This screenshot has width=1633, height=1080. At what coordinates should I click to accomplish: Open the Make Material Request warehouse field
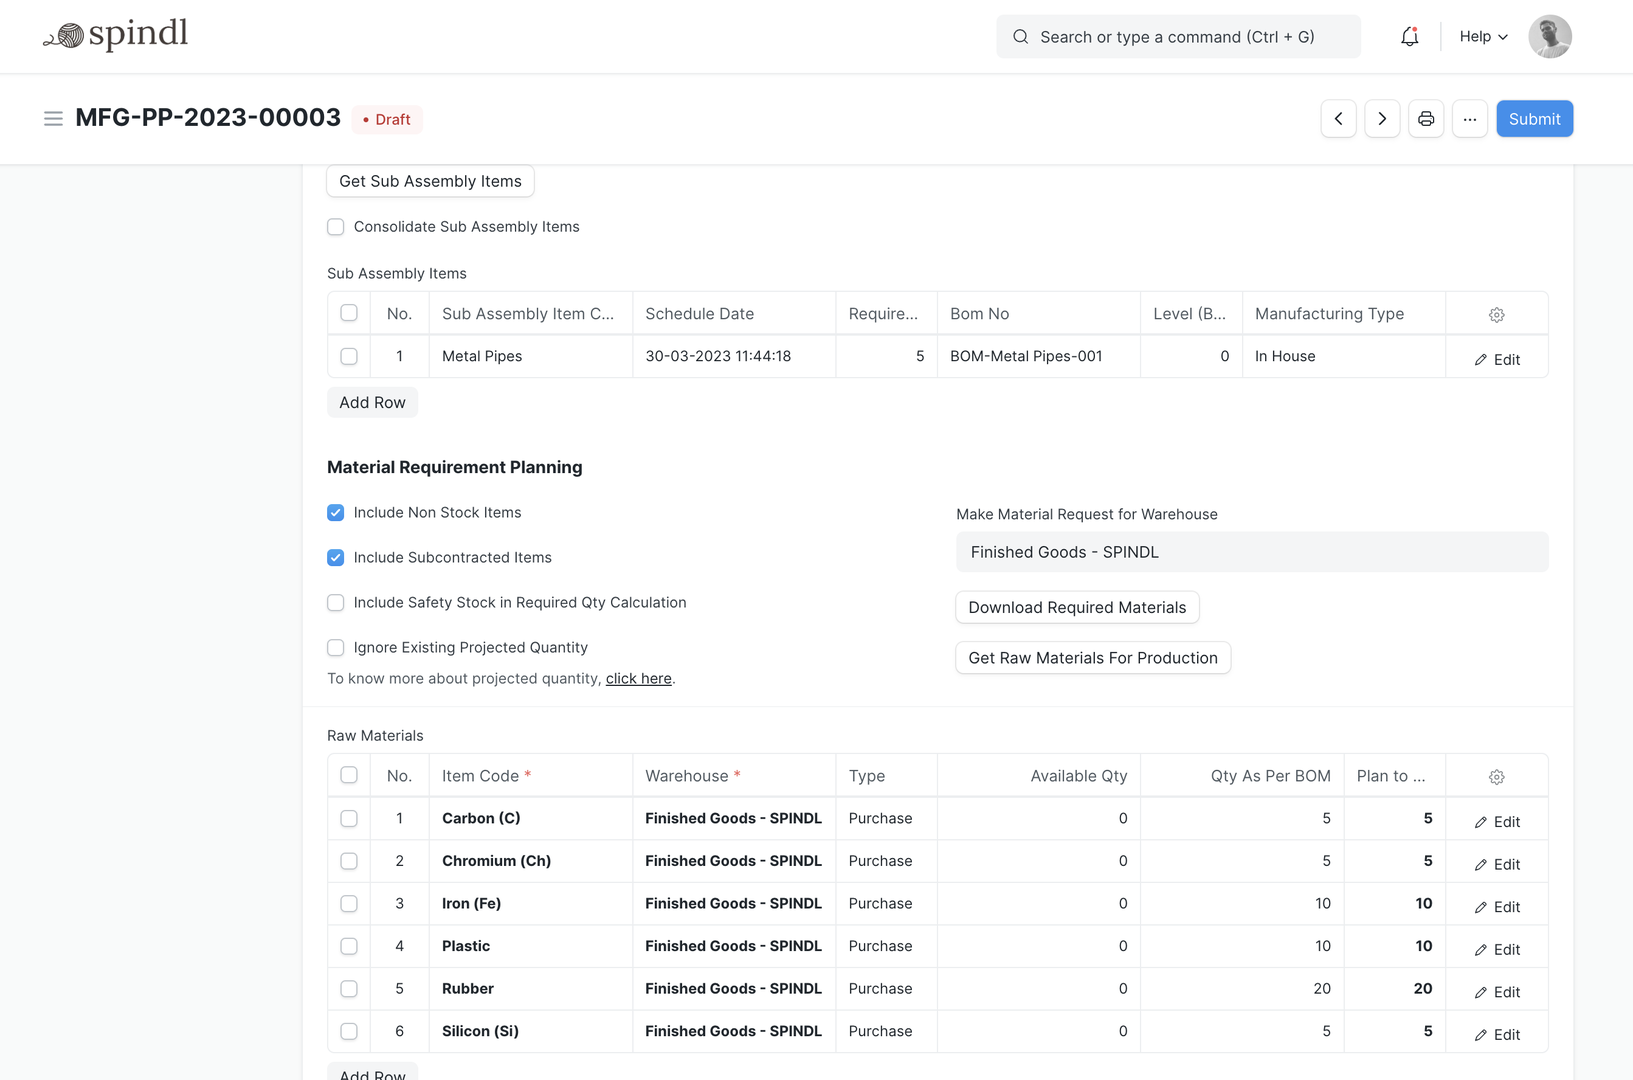point(1251,552)
